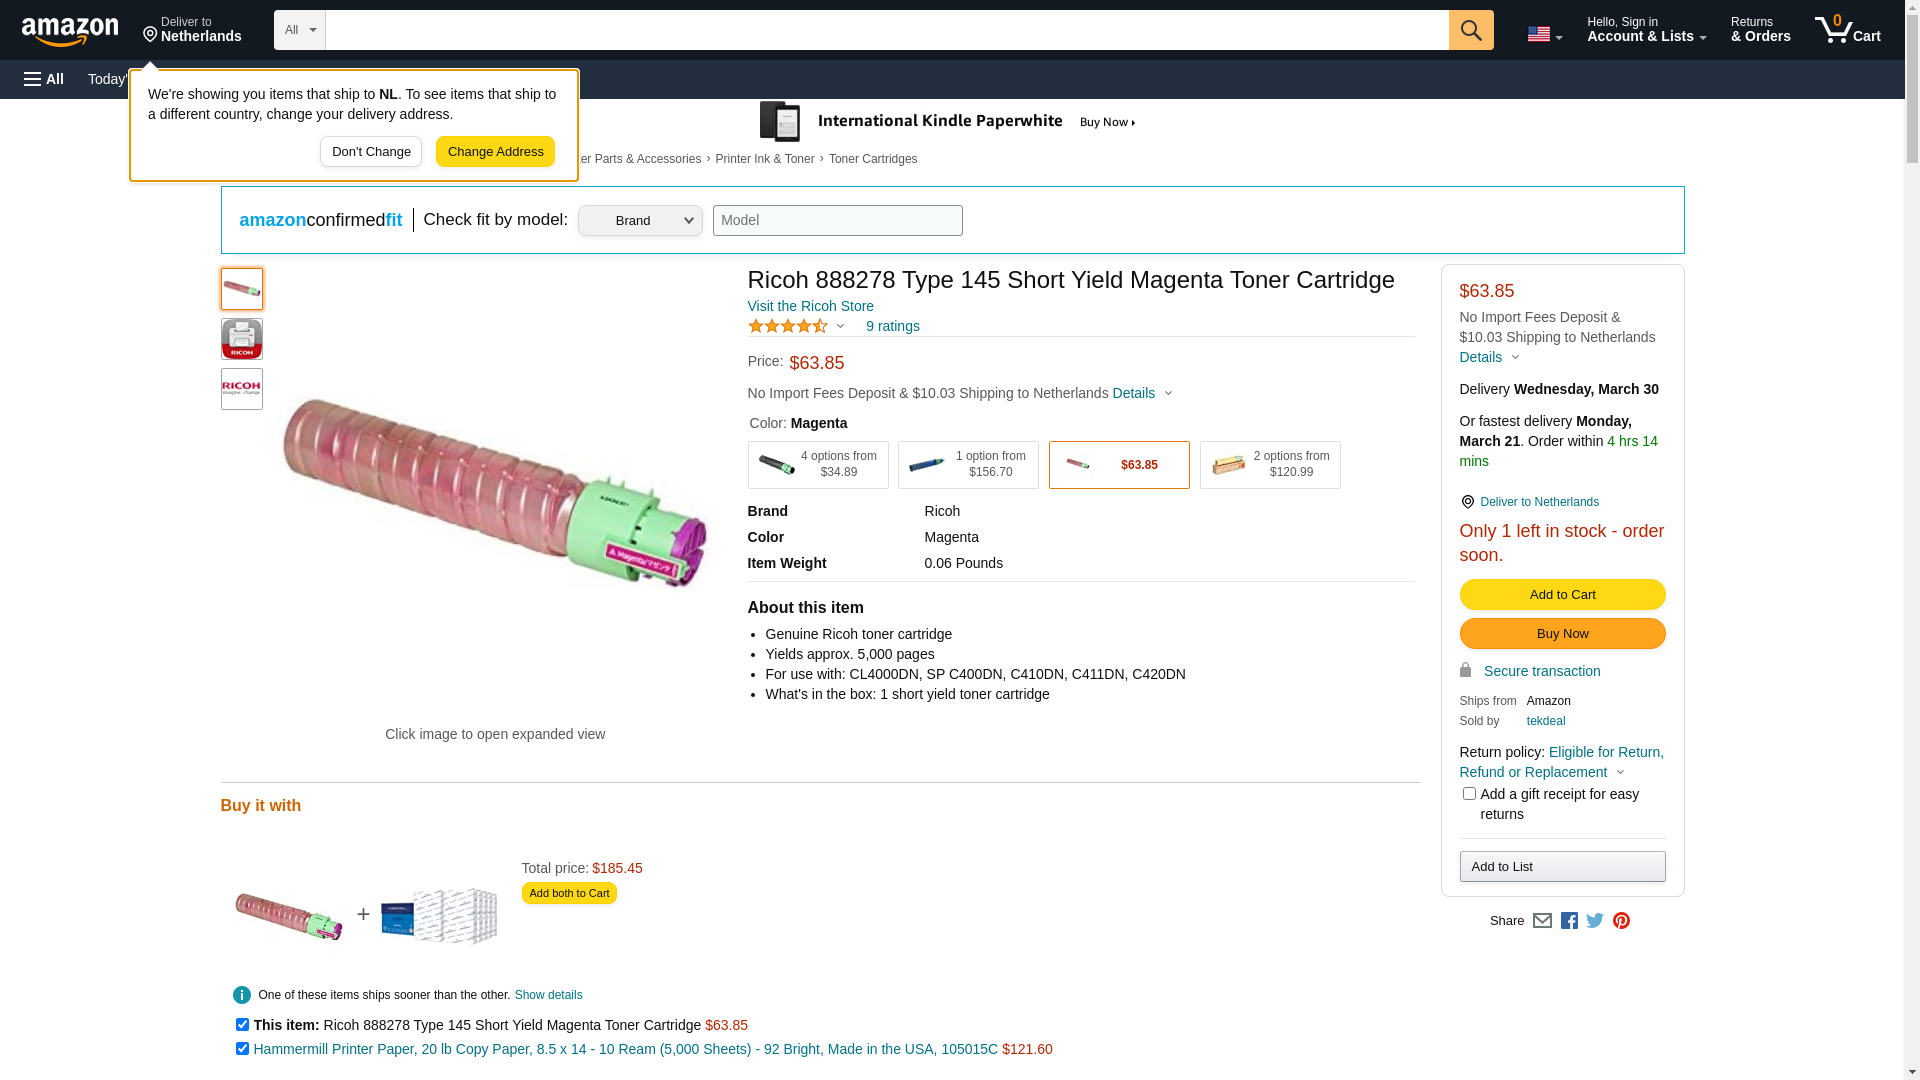Select the Ricoh logo product thumbnail

click(242, 389)
